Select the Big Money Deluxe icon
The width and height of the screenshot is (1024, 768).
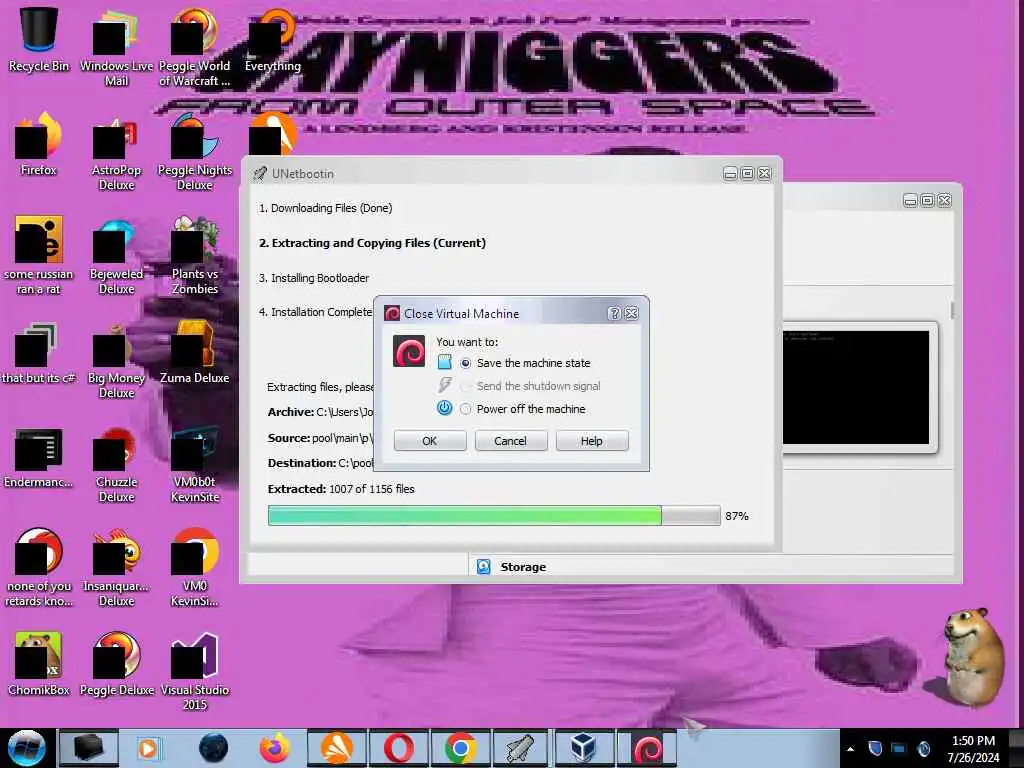pyautogui.click(x=116, y=360)
